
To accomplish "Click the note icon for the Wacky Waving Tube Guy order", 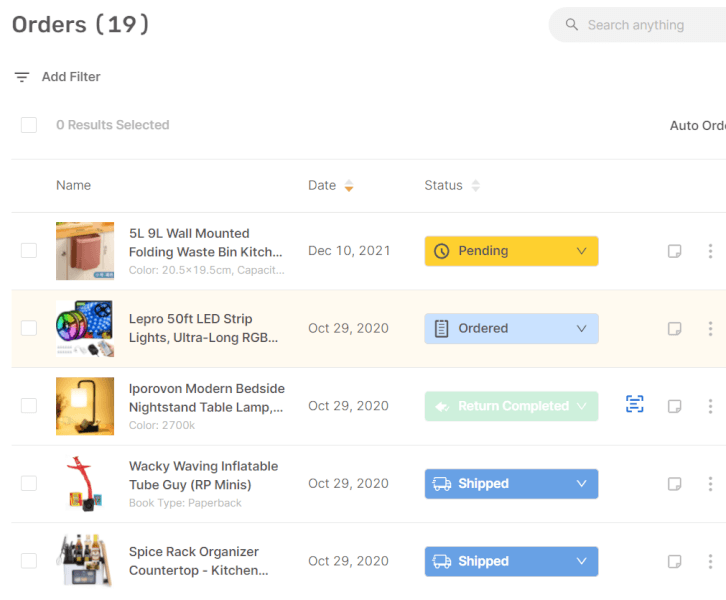I will click(x=675, y=484).
